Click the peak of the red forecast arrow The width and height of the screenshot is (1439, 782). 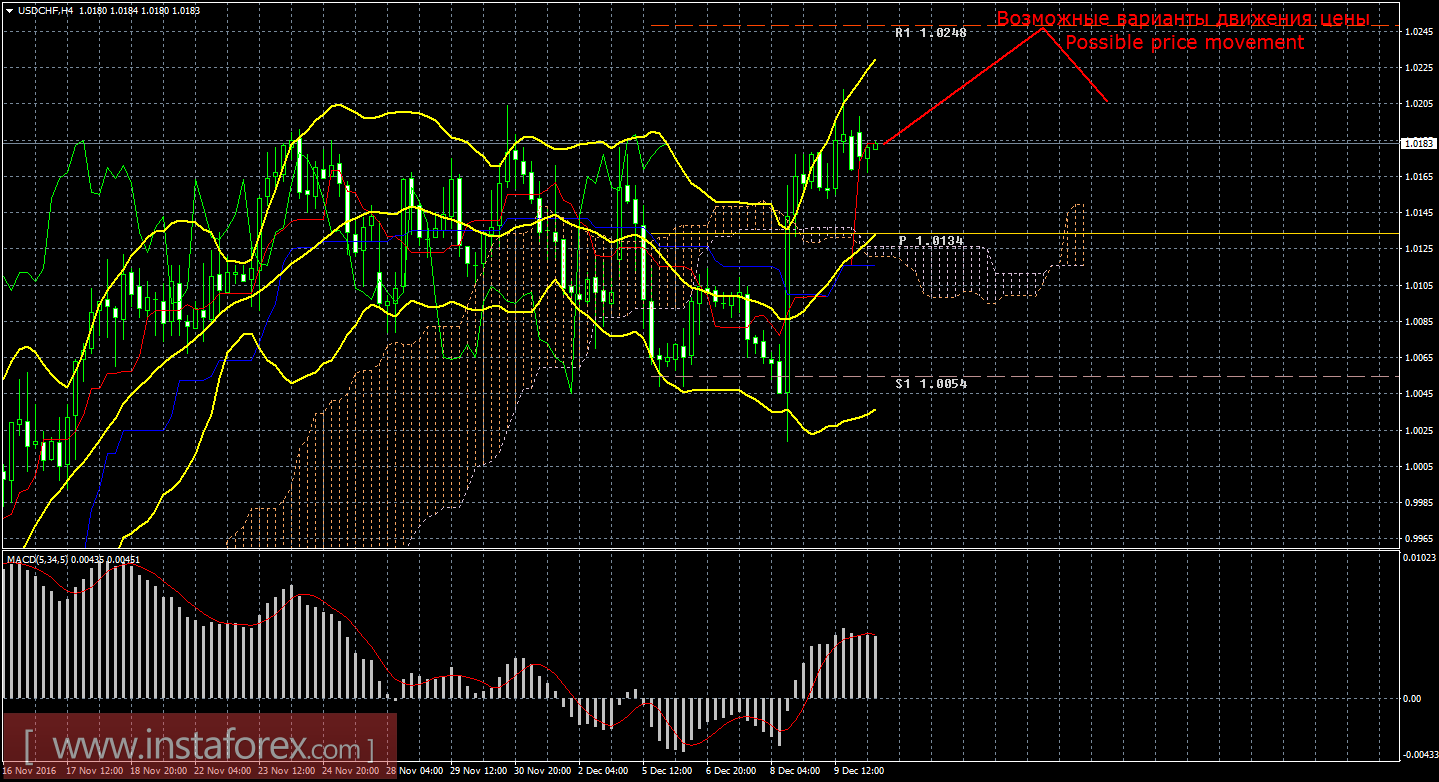point(1042,29)
